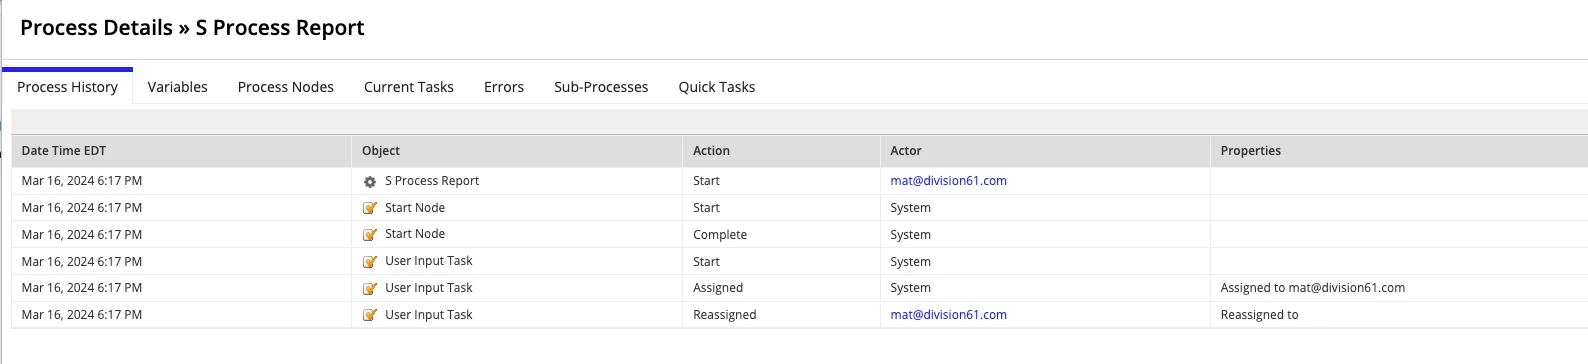Click the 'Start' action in S Process Report row

pos(706,181)
